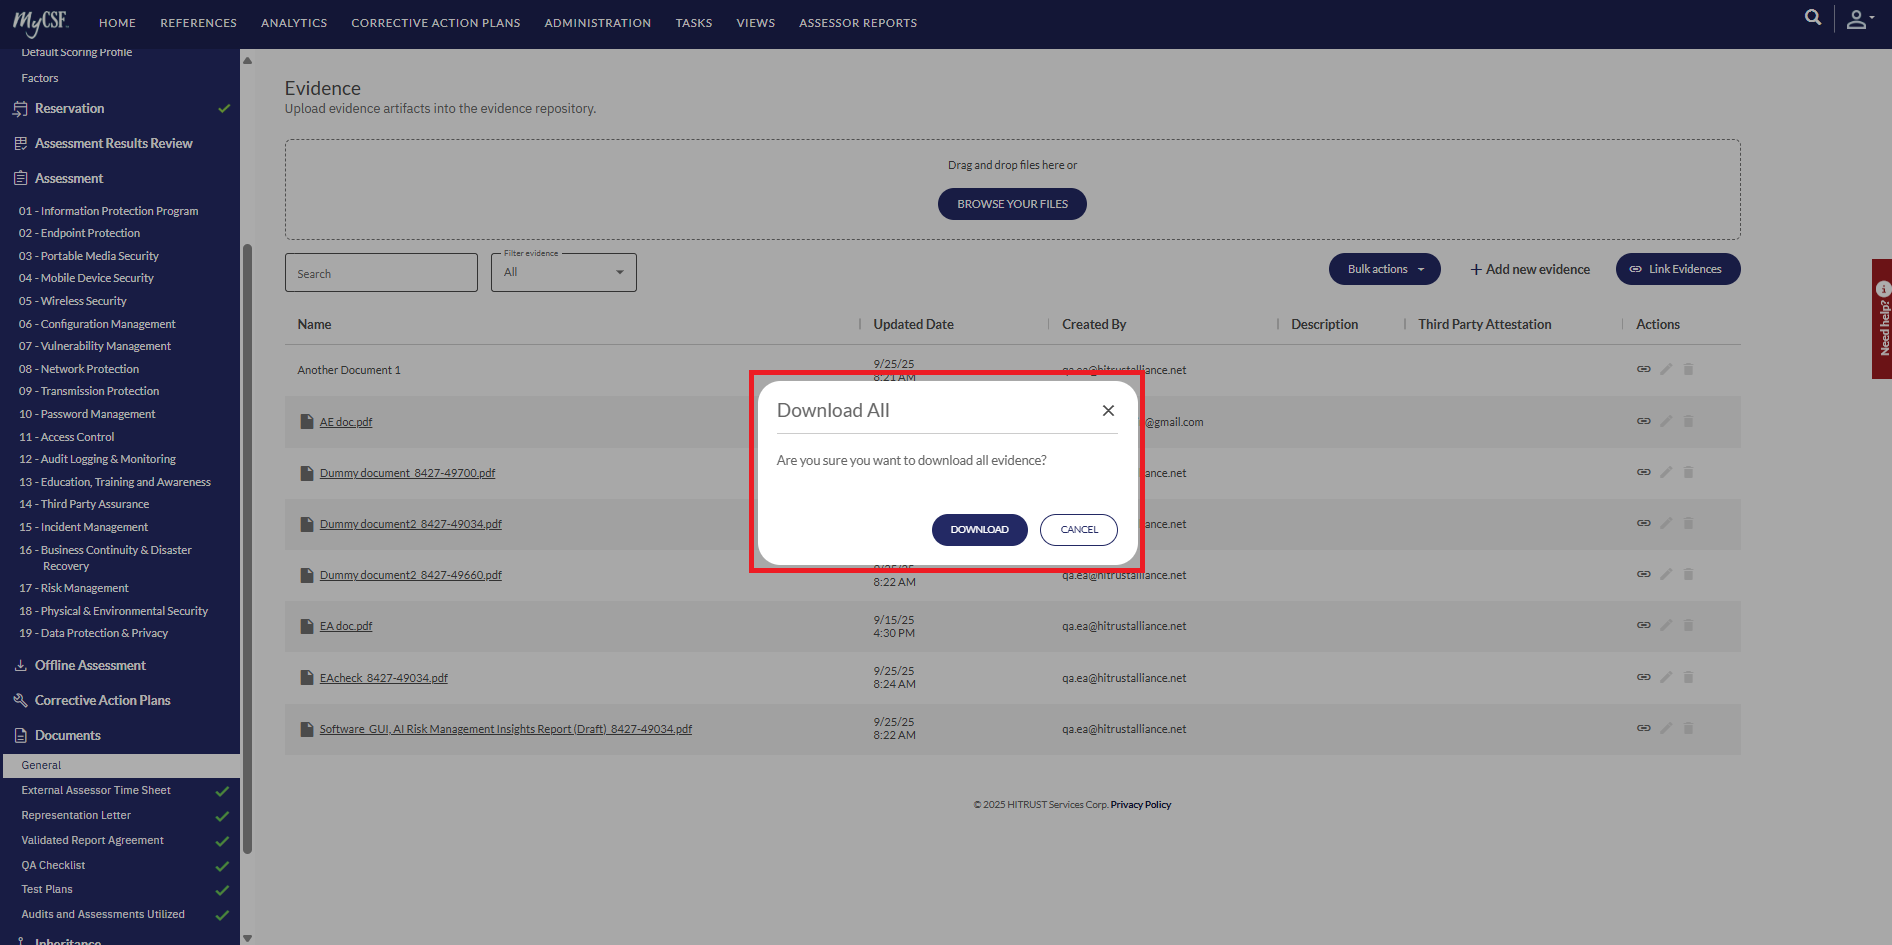This screenshot has width=1892, height=945.
Task: Open the Bulk actions dropdown
Action: pos(1384,269)
